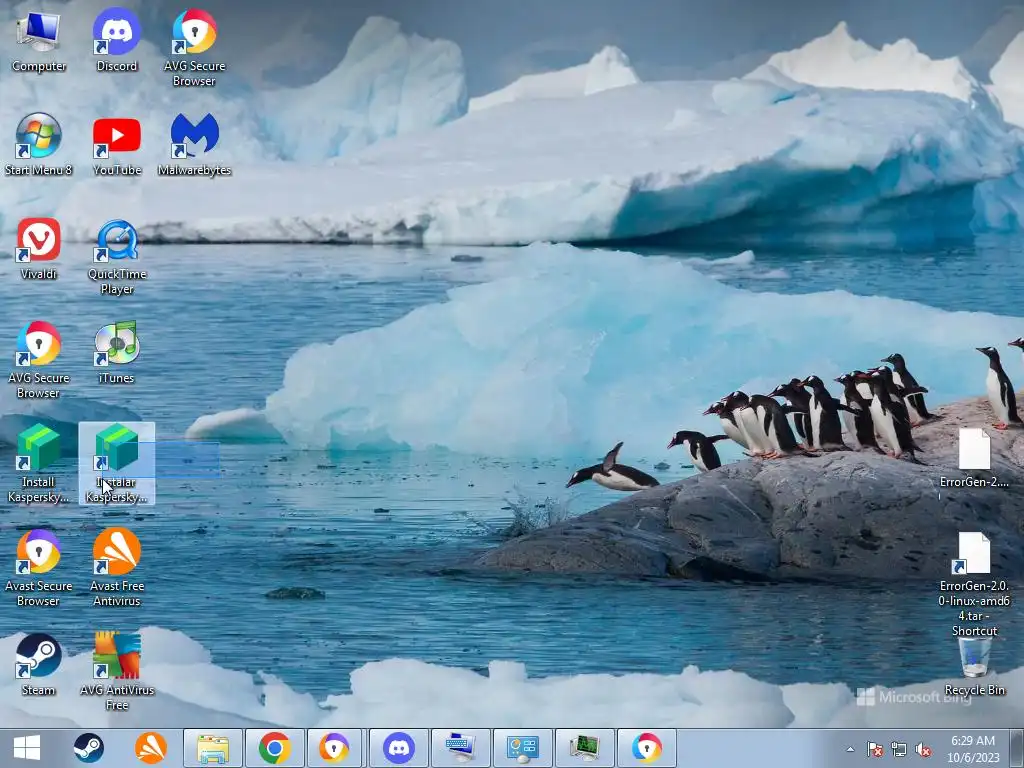The height and width of the screenshot is (768, 1024).
Task: Launch Discord from the desktop shortcut
Action: click(x=116, y=41)
